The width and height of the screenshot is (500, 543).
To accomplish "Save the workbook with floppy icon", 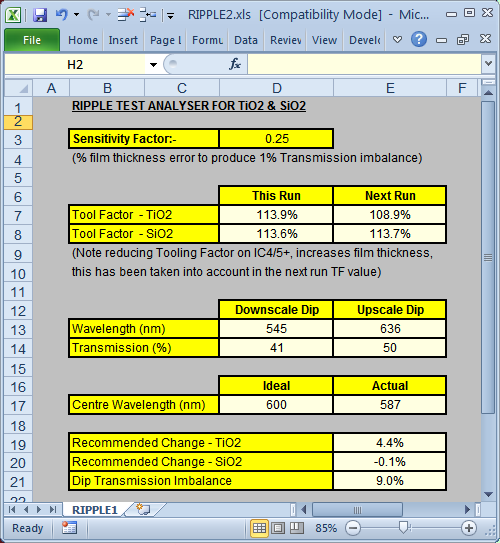I will [40, 15].
